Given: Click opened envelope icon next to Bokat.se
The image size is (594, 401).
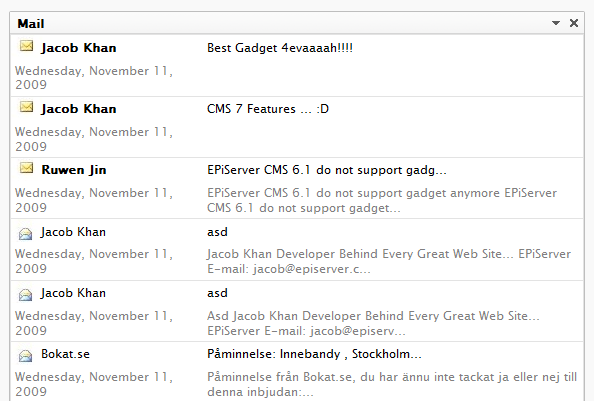Looking at the screenshot, I should tap(25, 355).
